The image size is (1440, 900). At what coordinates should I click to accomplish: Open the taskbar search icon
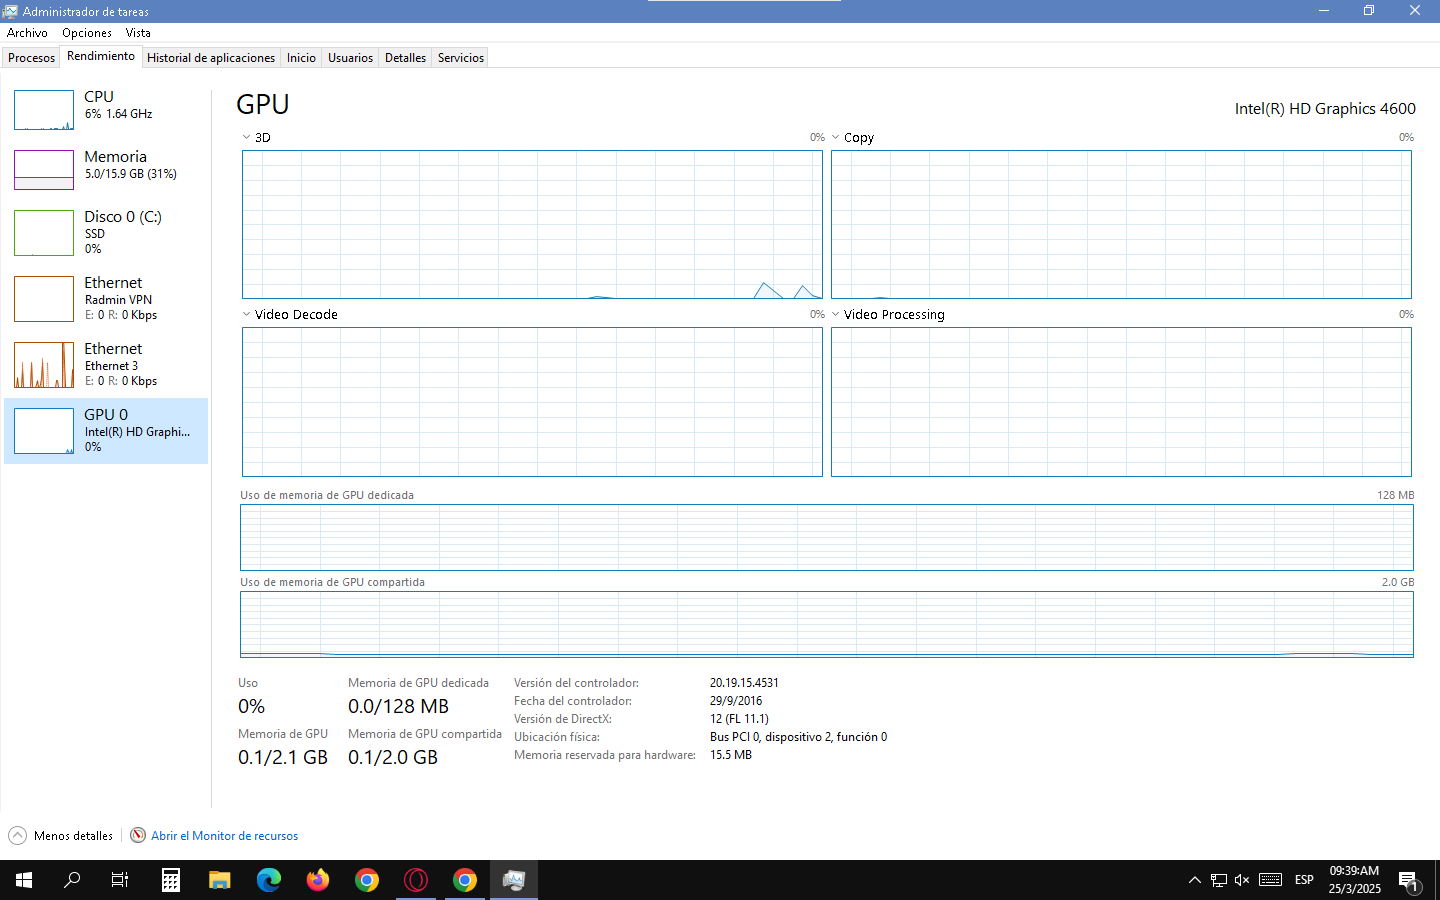(72, 880)
